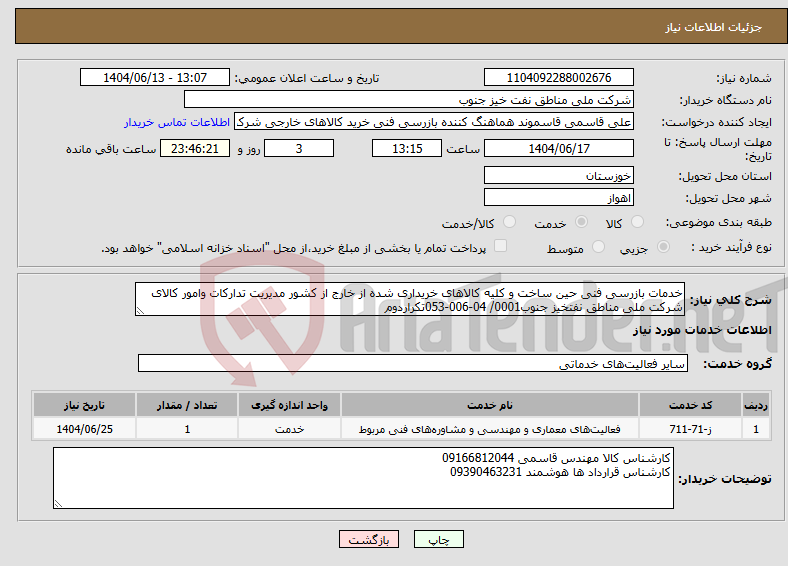
Task: Click the remaining days field showing 3
Action: [x=299, y=149]
